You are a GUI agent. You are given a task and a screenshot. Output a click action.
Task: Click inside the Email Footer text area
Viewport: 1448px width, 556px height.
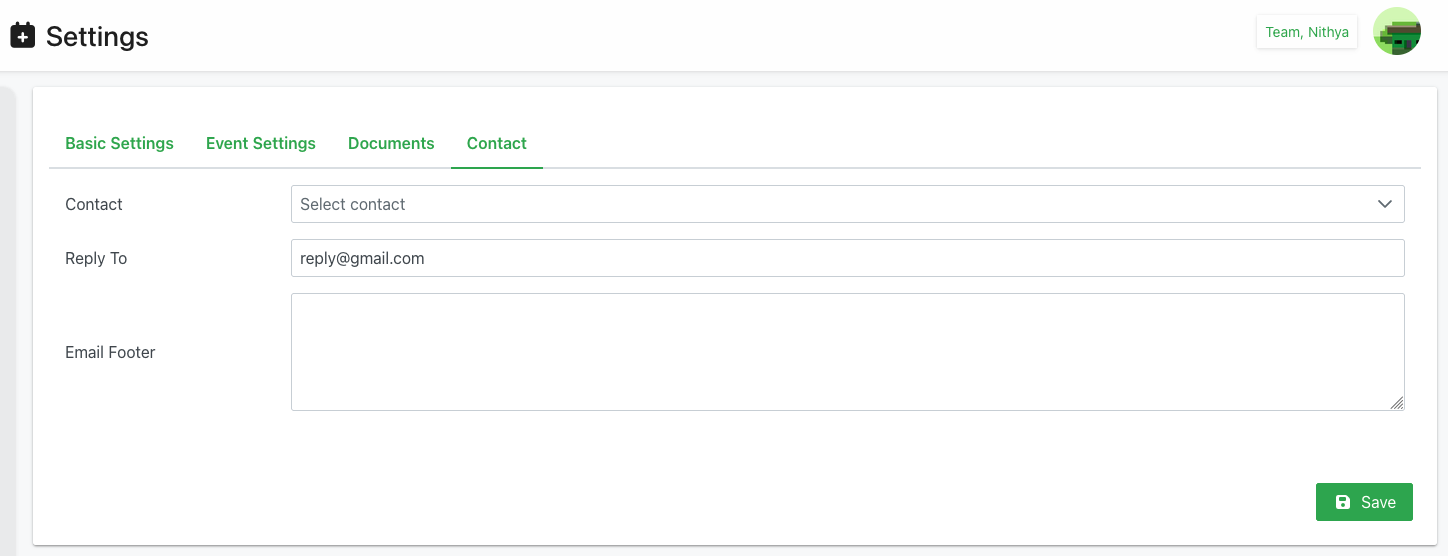coord(846,351)
